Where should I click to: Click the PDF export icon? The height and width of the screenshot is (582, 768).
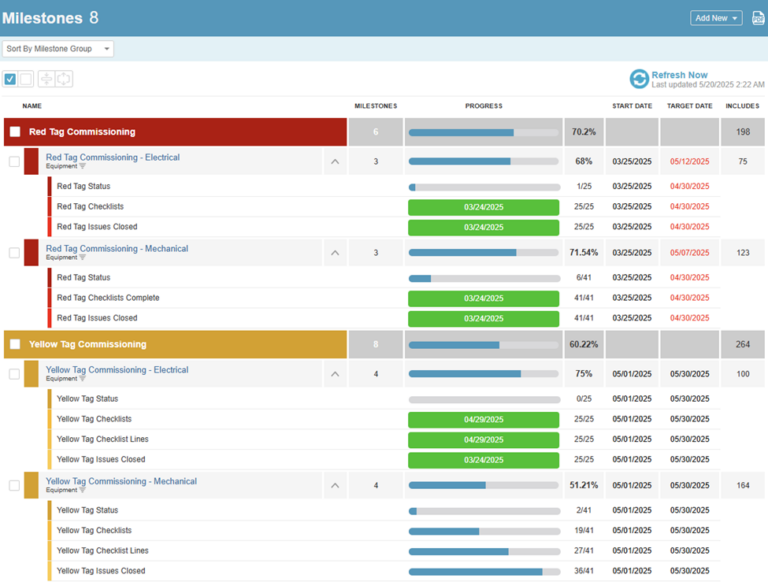[x=758, y=18]
